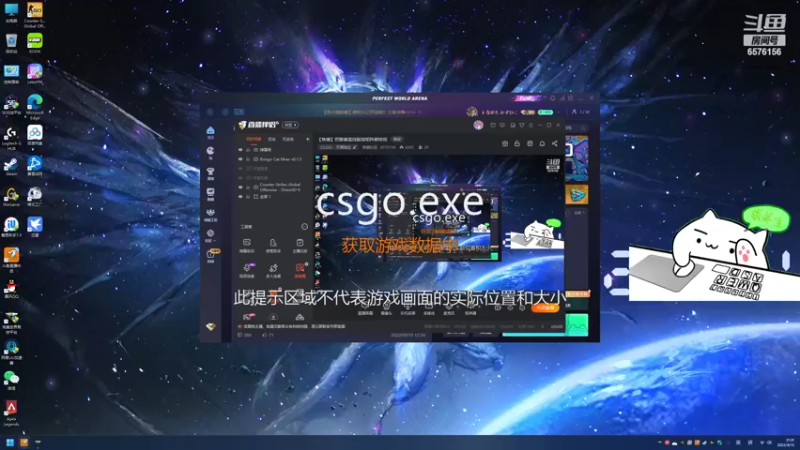The width and height of the screenshot is (800, 450).
Task: Lock the Counter-Strike Global Offensive source
Action: tap(248, 187)
